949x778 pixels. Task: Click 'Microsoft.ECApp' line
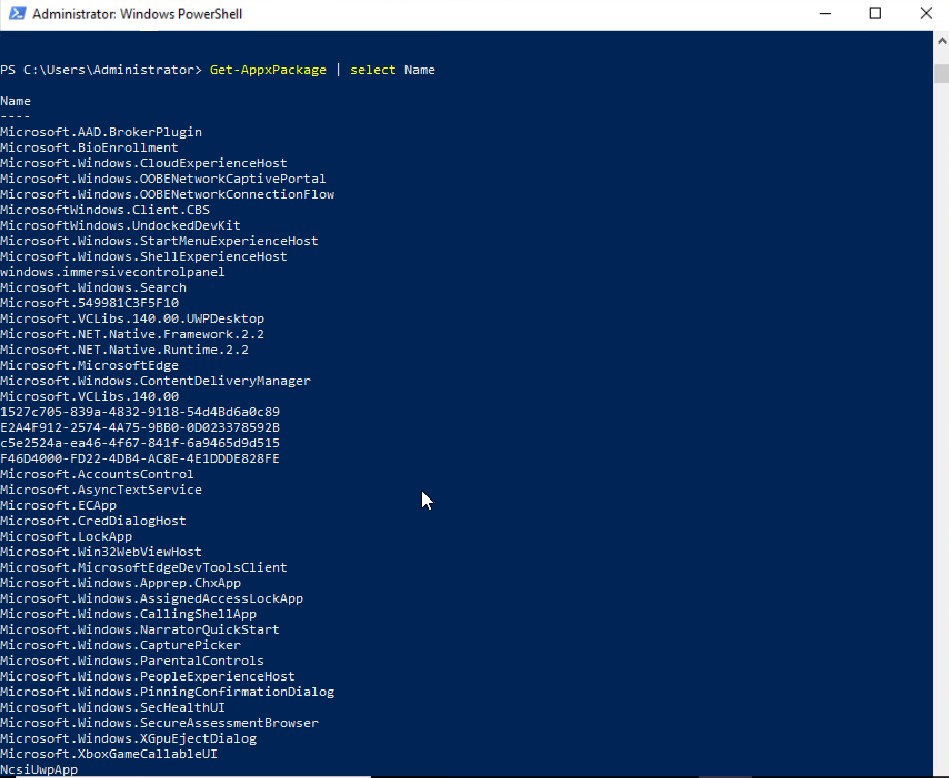(x=59, y=506)
